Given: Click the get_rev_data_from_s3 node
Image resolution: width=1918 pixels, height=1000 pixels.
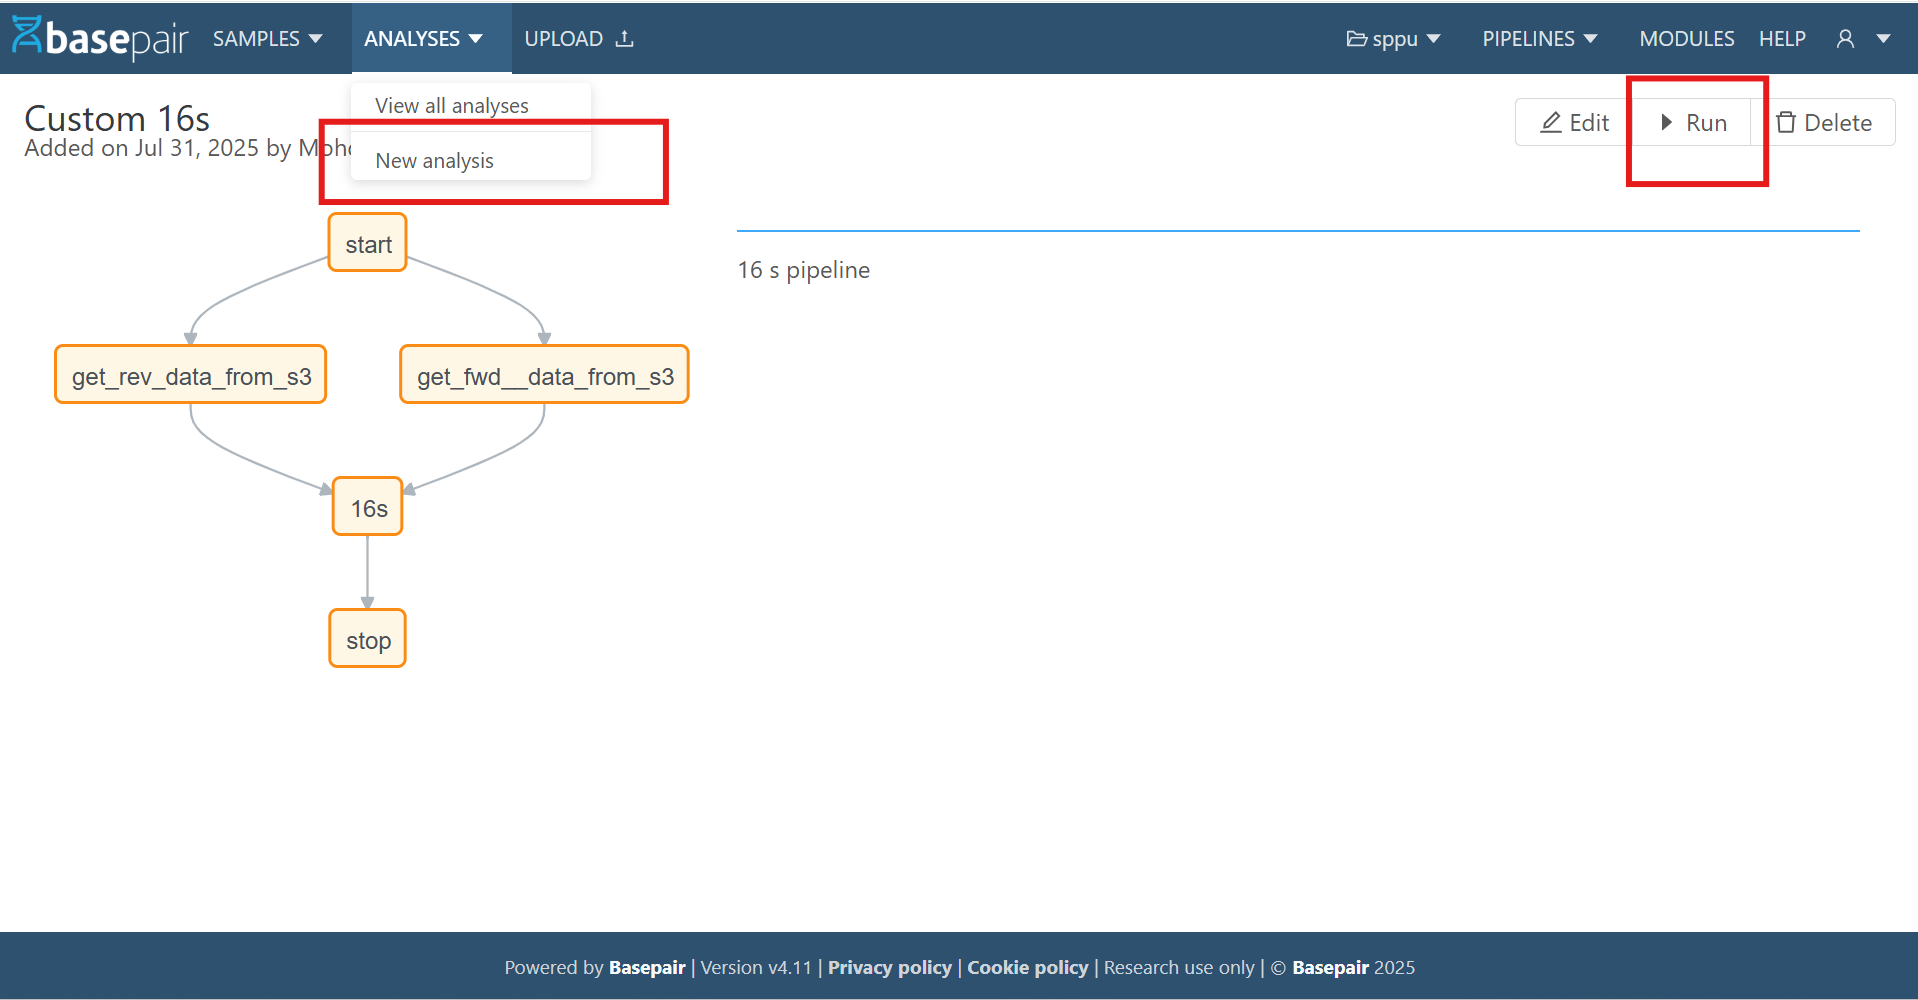Looking at the screenshot, I should (x=190, y=375).
